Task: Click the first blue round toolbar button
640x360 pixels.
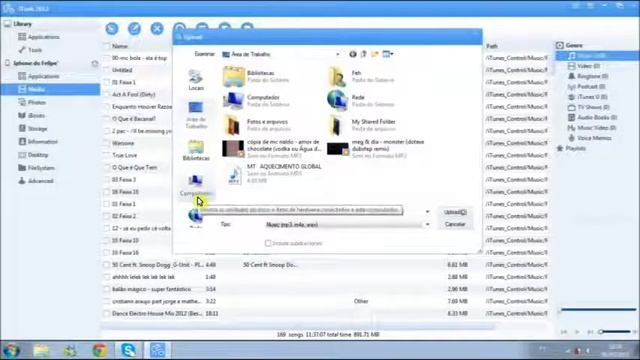Action: 112,29
